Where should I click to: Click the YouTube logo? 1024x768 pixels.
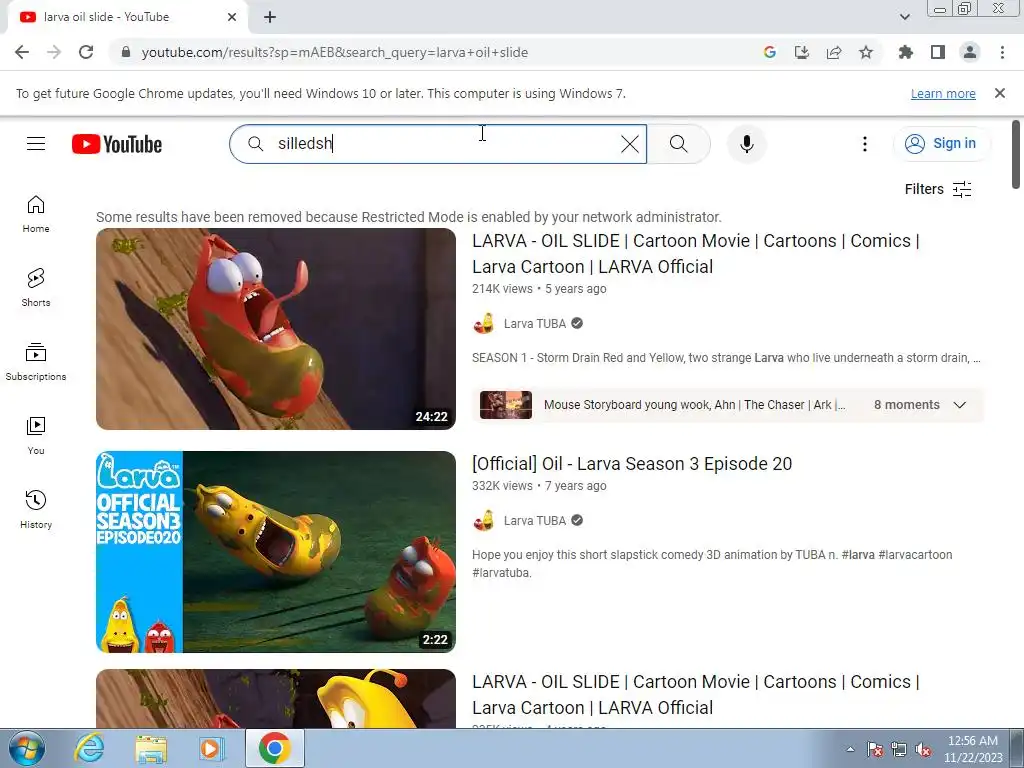pyautogui.click(x=117, y=144)
